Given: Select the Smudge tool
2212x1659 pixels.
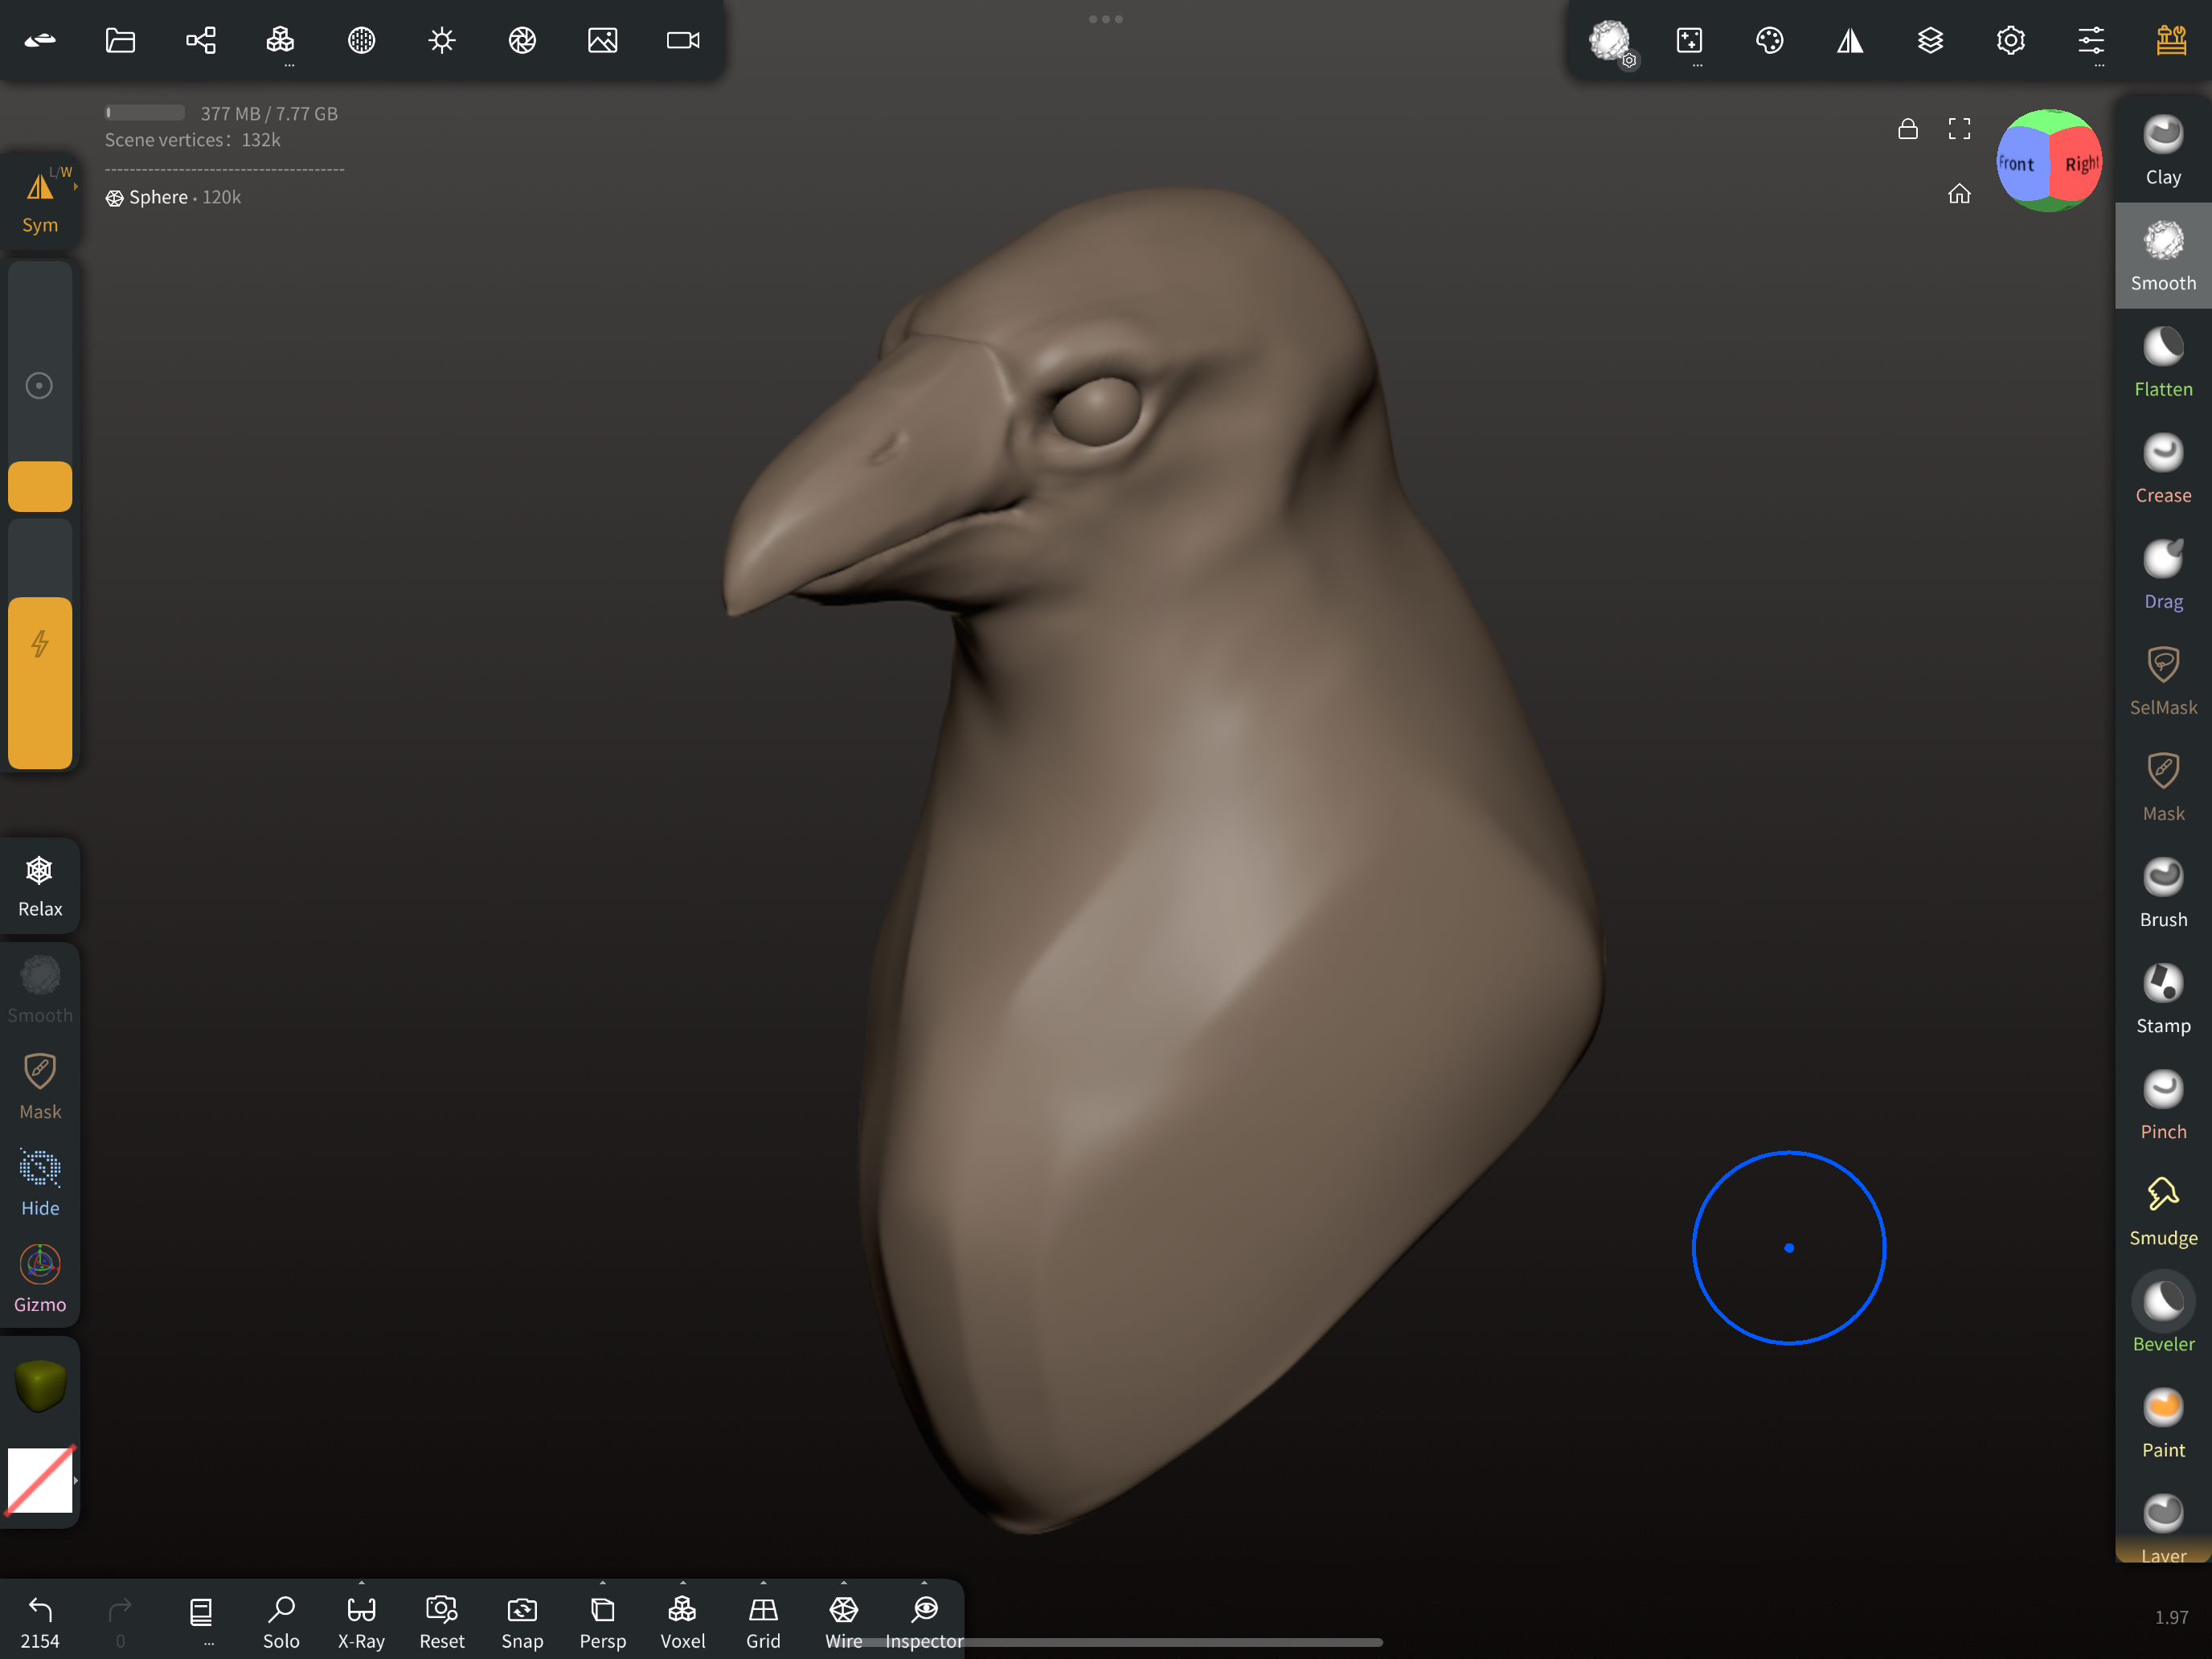Looking at the screenshot, I should (x=2163, y=1210).
